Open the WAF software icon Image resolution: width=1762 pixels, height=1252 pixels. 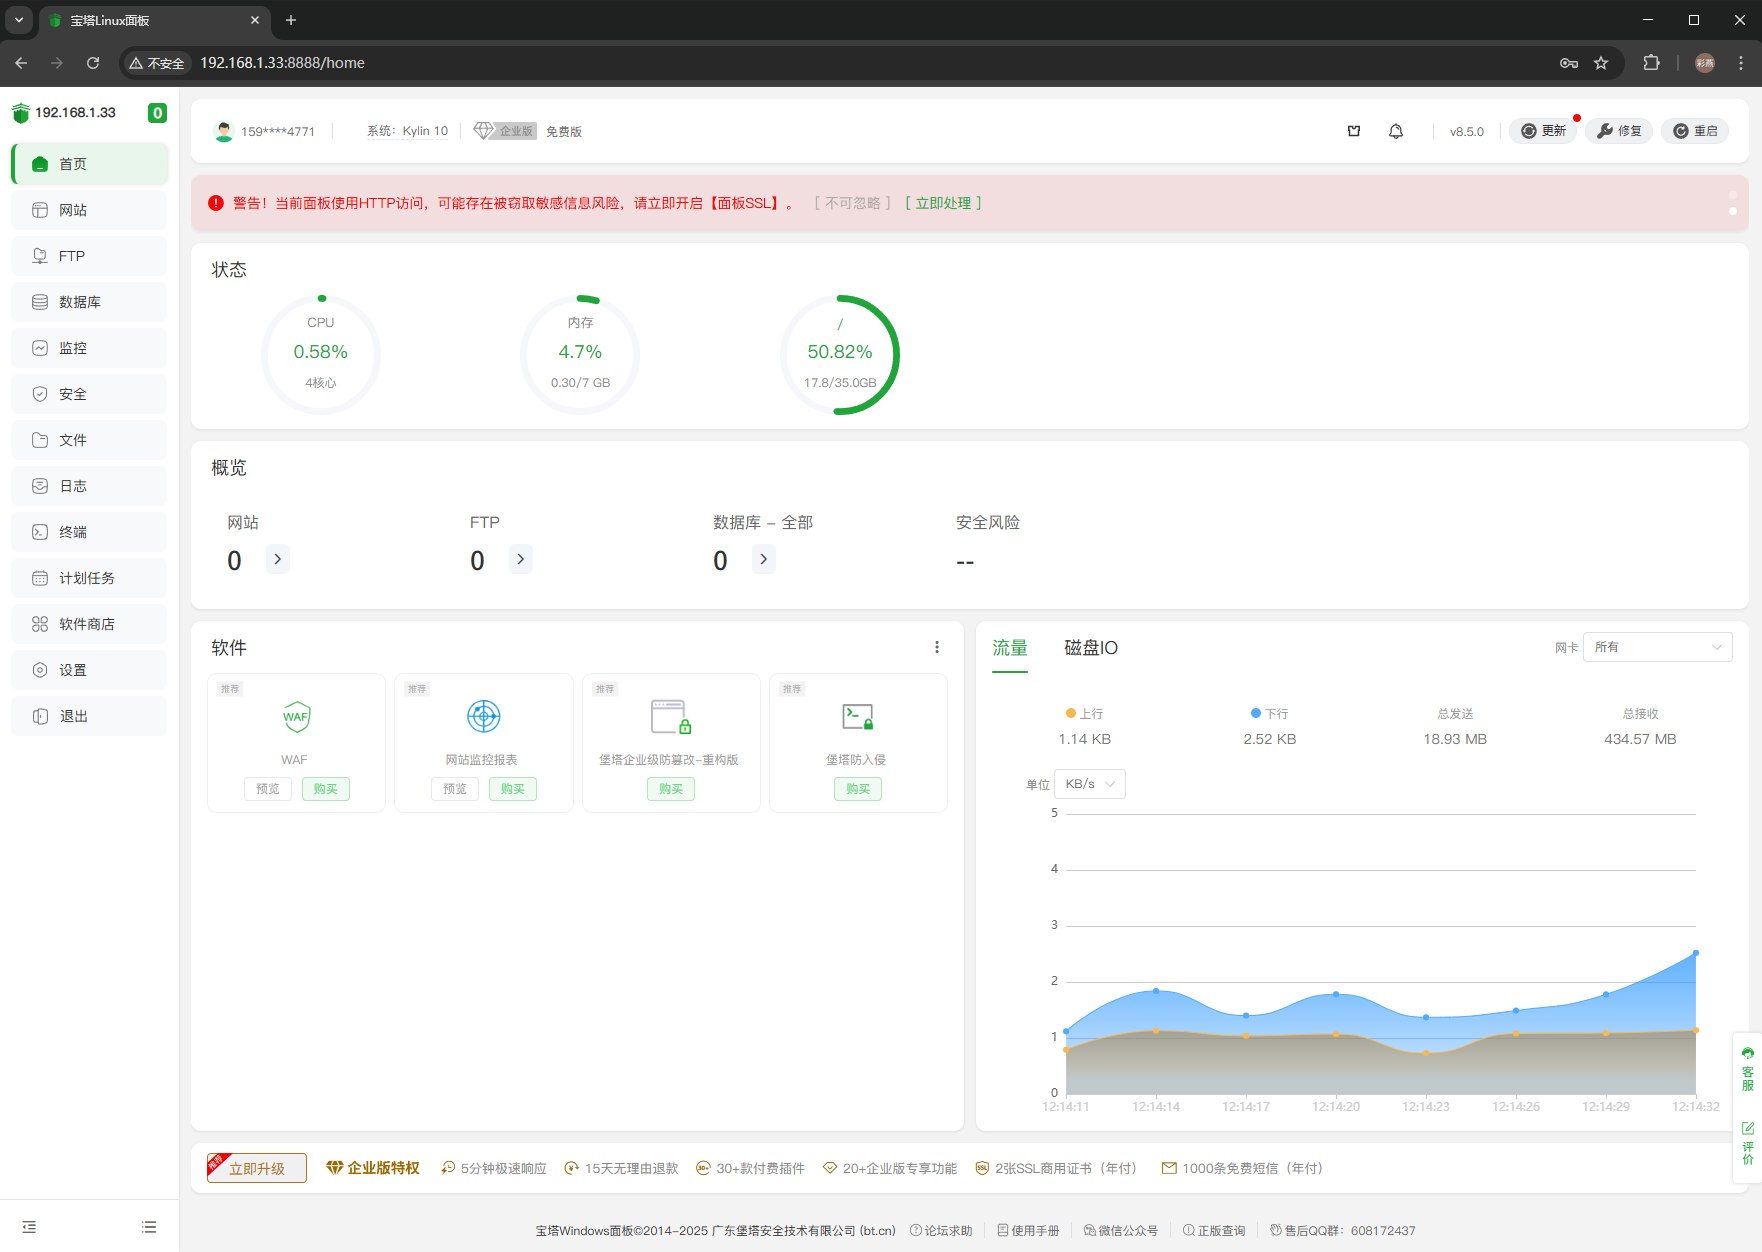(x=296, y=717)
